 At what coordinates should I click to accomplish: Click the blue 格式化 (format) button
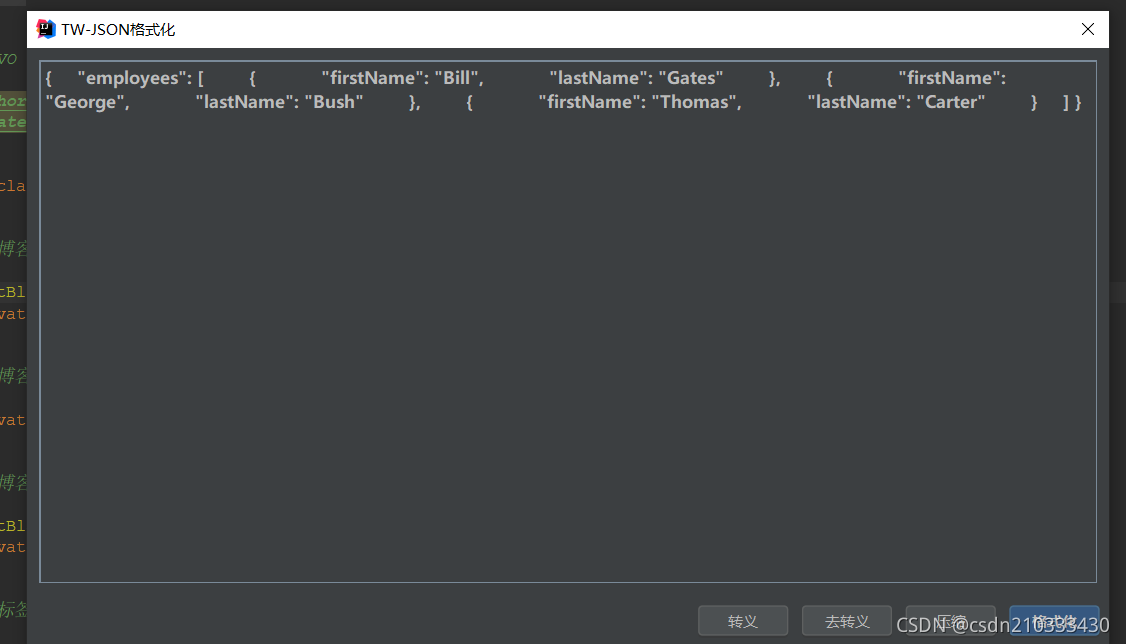[x=1054, y=621]
